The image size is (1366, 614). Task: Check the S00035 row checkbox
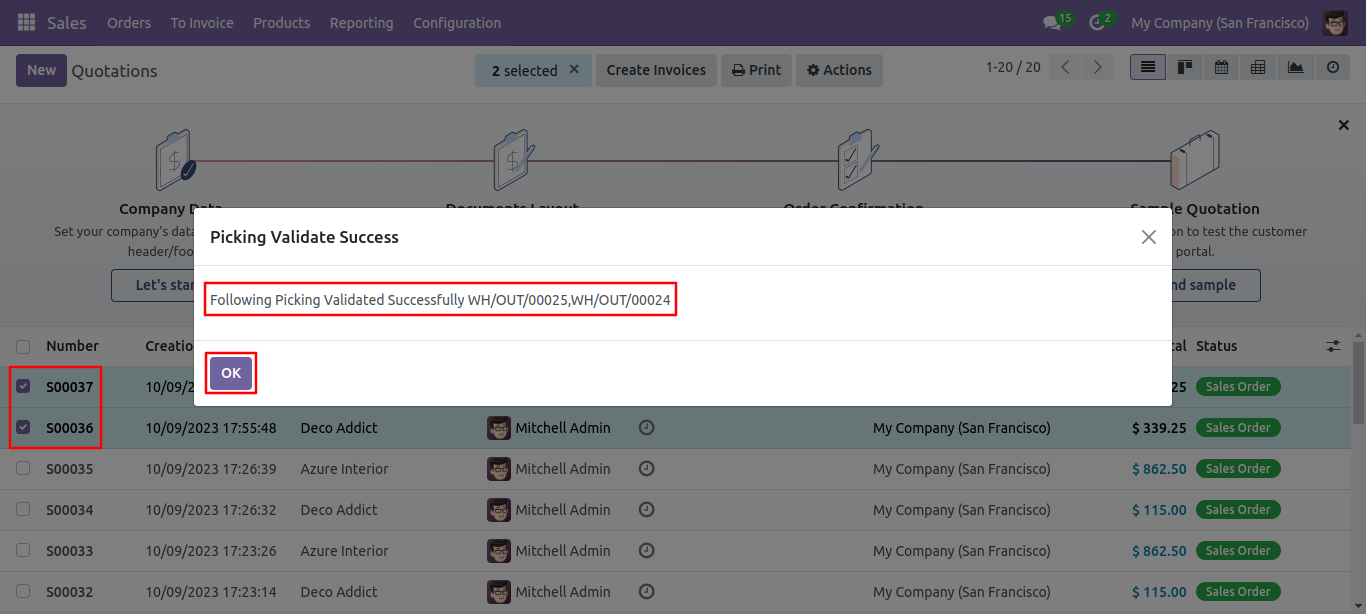tap(23, 469)
